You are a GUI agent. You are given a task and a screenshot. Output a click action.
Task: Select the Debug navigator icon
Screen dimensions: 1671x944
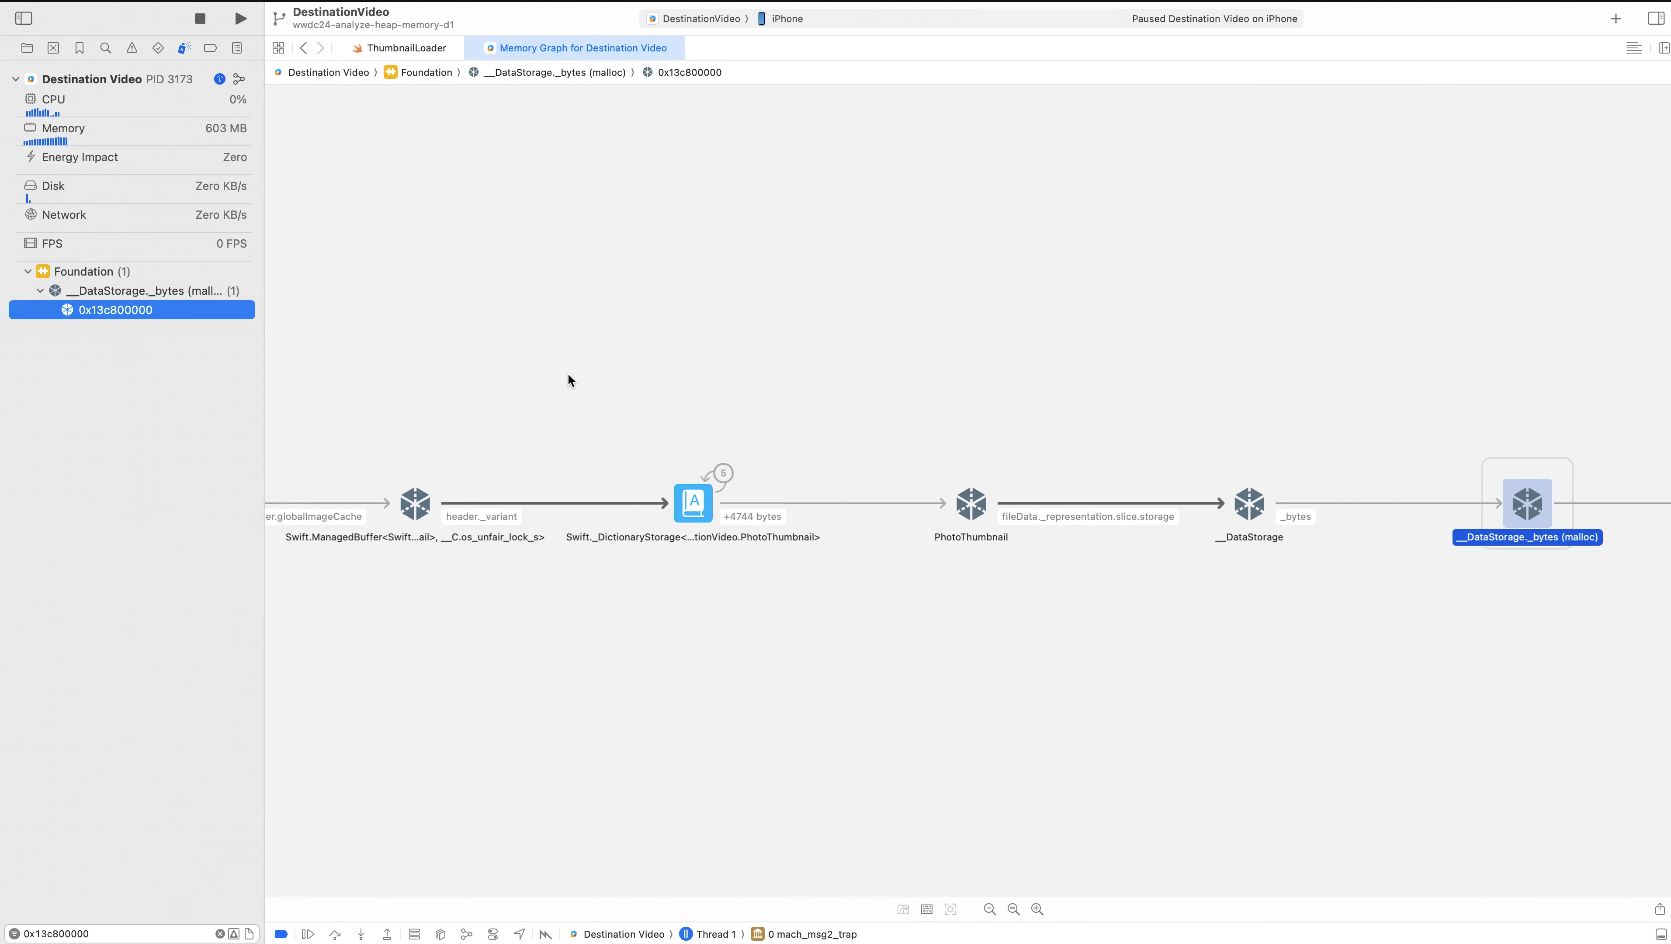(184, 48)
